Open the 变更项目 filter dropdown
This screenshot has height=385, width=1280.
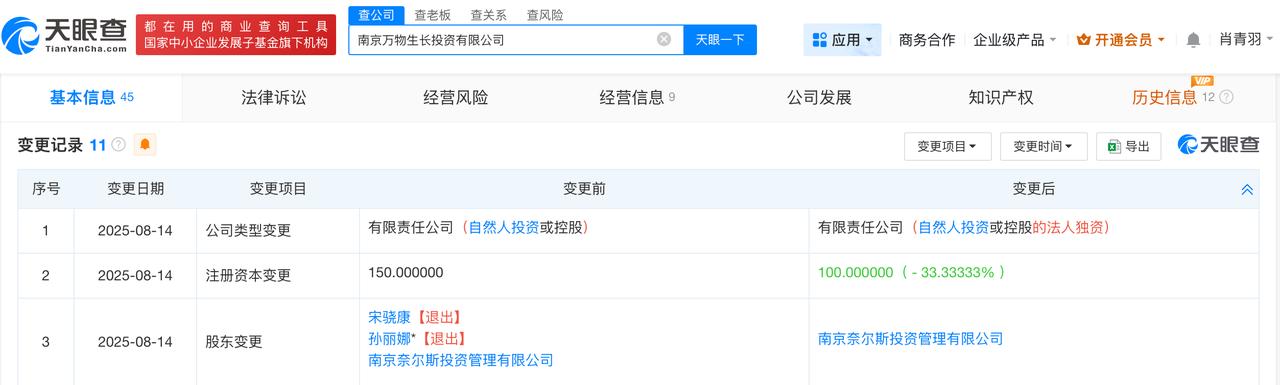point(947,146)
